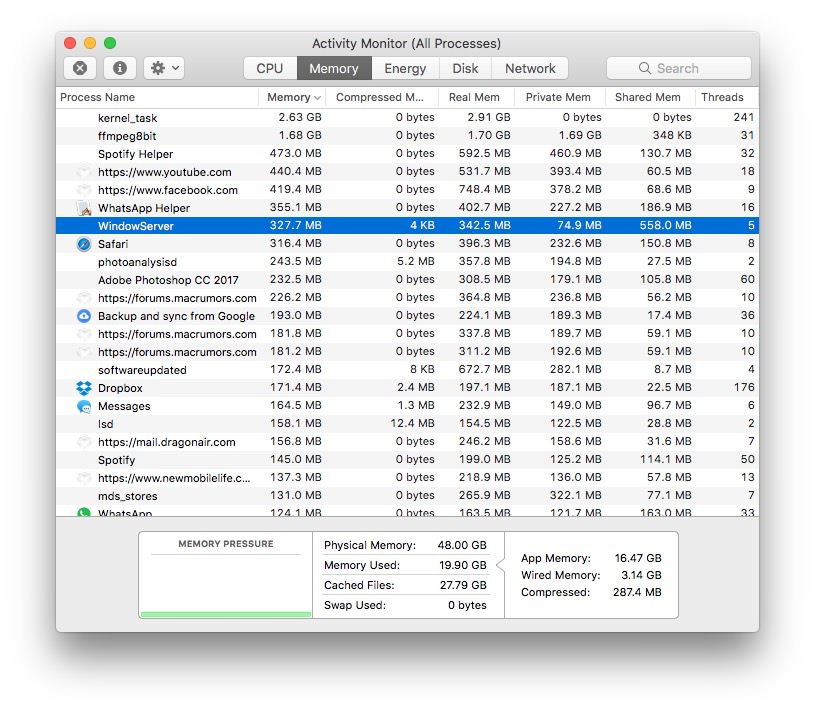Click the Safari compass icon
Image resolution: width=815 pixels, height=712 pixels.
[84, 244]
